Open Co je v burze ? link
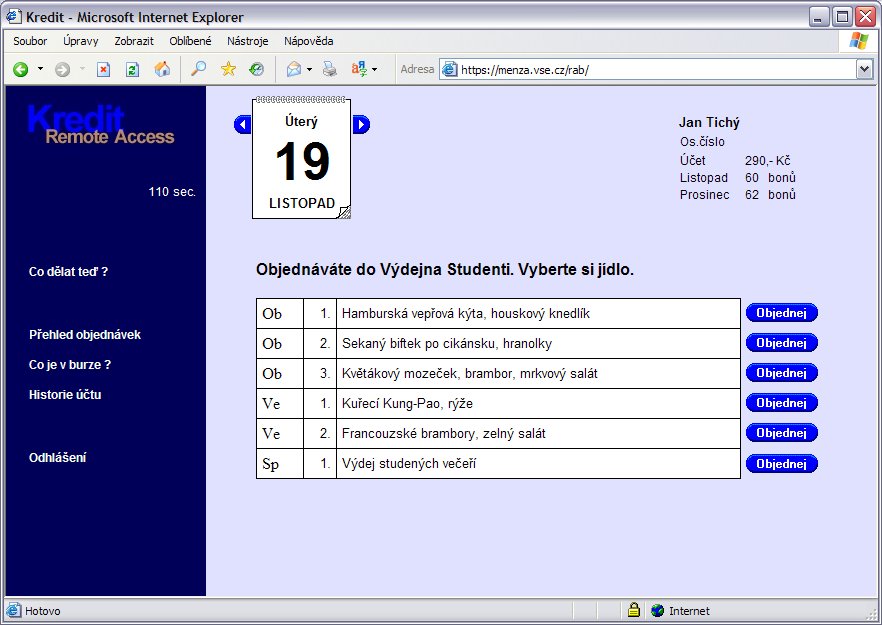 (x=70, y=365)
